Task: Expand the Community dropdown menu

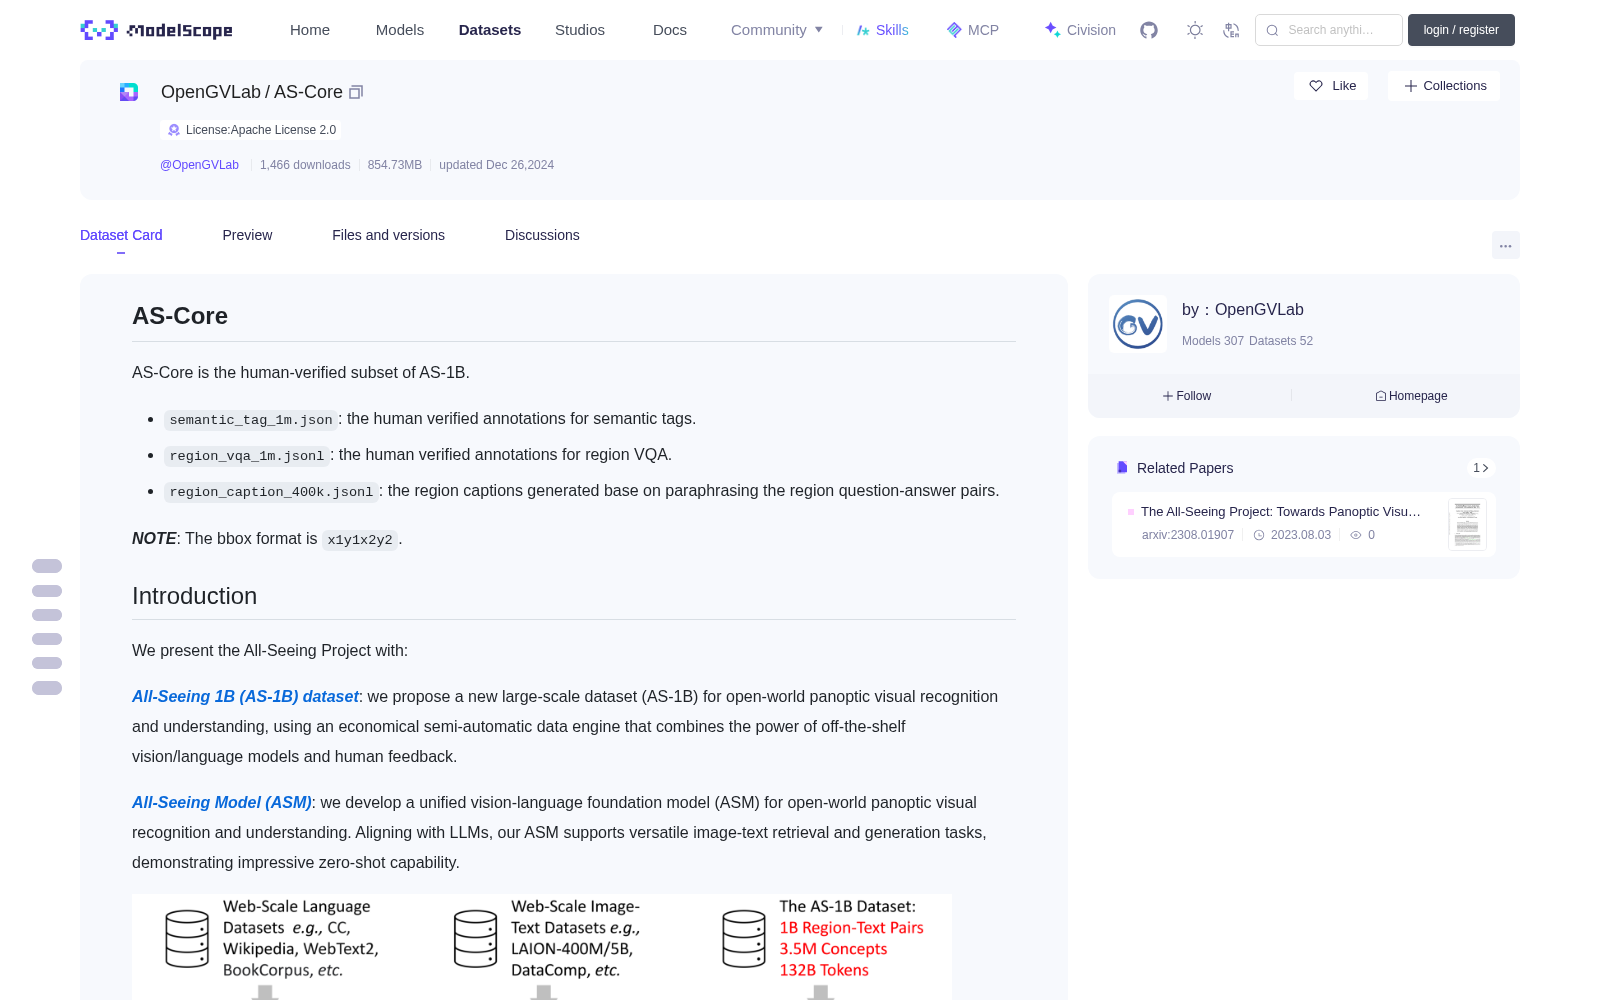Action: pos(777,30)
